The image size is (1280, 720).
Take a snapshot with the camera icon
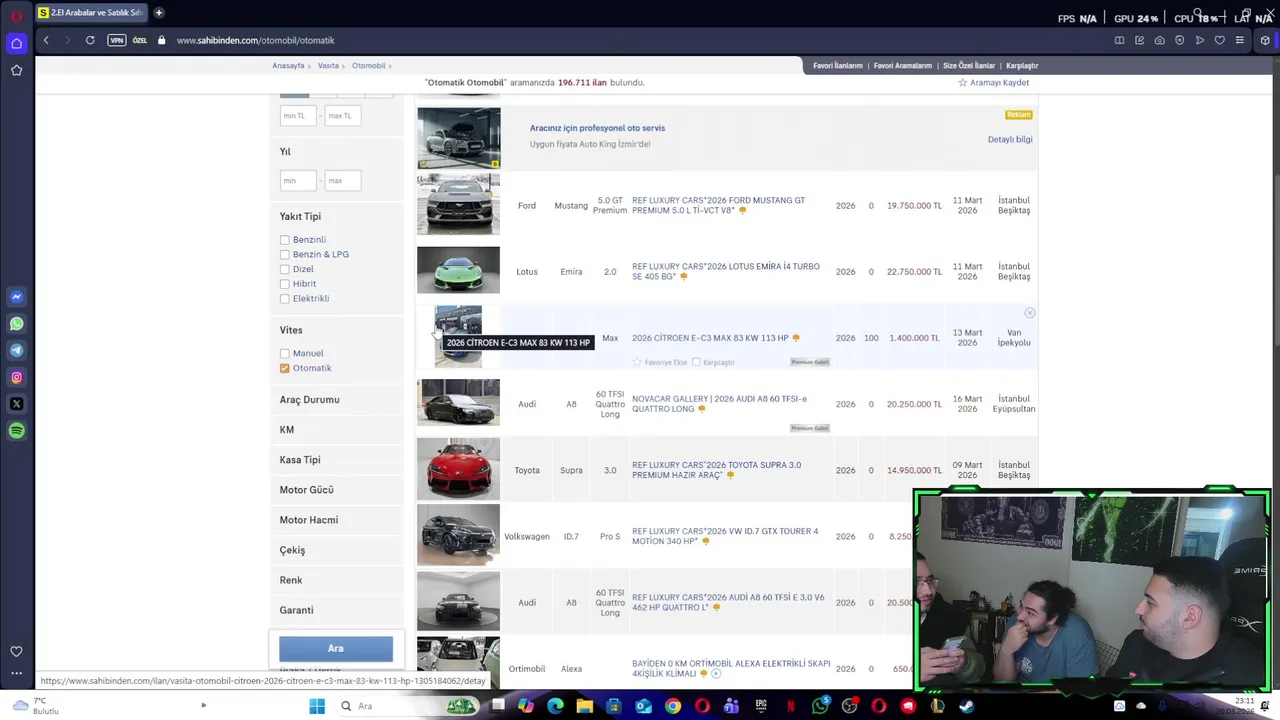[1159, 40]
